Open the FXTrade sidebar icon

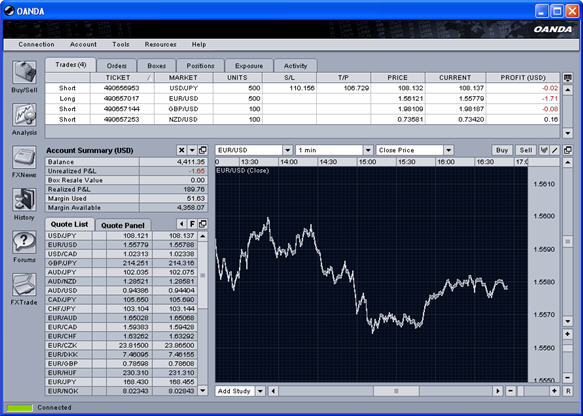(x=24, y=285)
